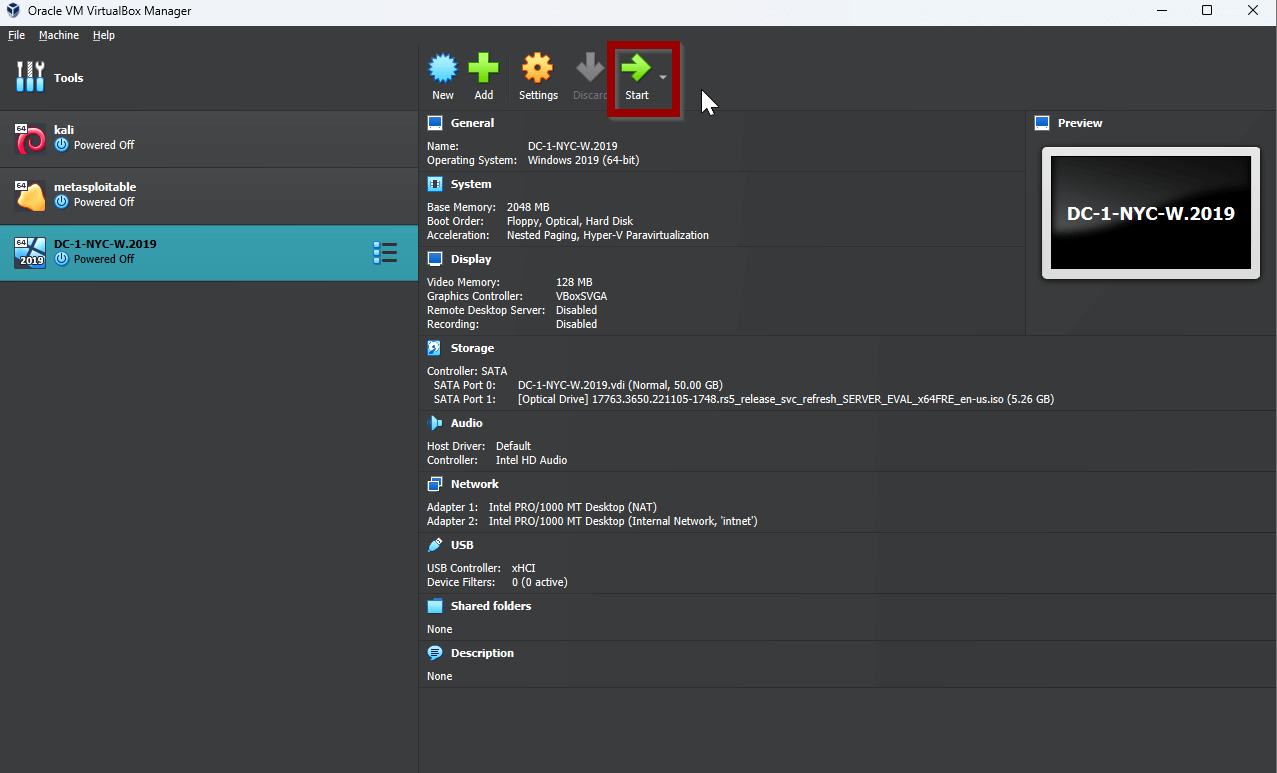1277x773 pixels.
Task: Click the USB section plug icon
Action: coord(435,545)
